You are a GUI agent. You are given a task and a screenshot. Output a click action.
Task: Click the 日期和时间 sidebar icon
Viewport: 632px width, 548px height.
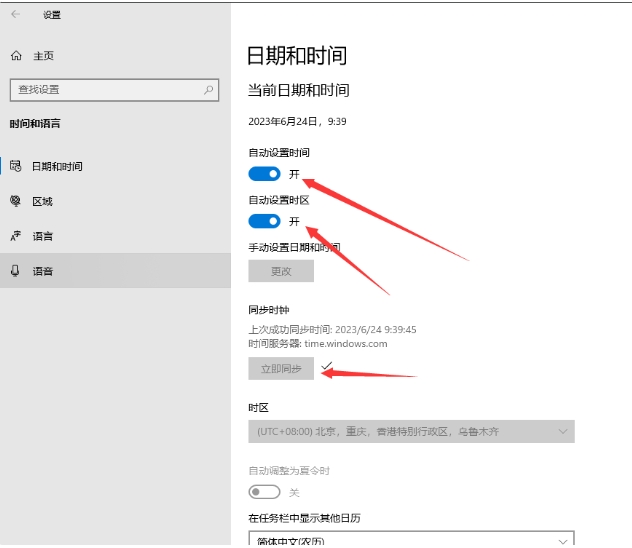tap(16, 166)
